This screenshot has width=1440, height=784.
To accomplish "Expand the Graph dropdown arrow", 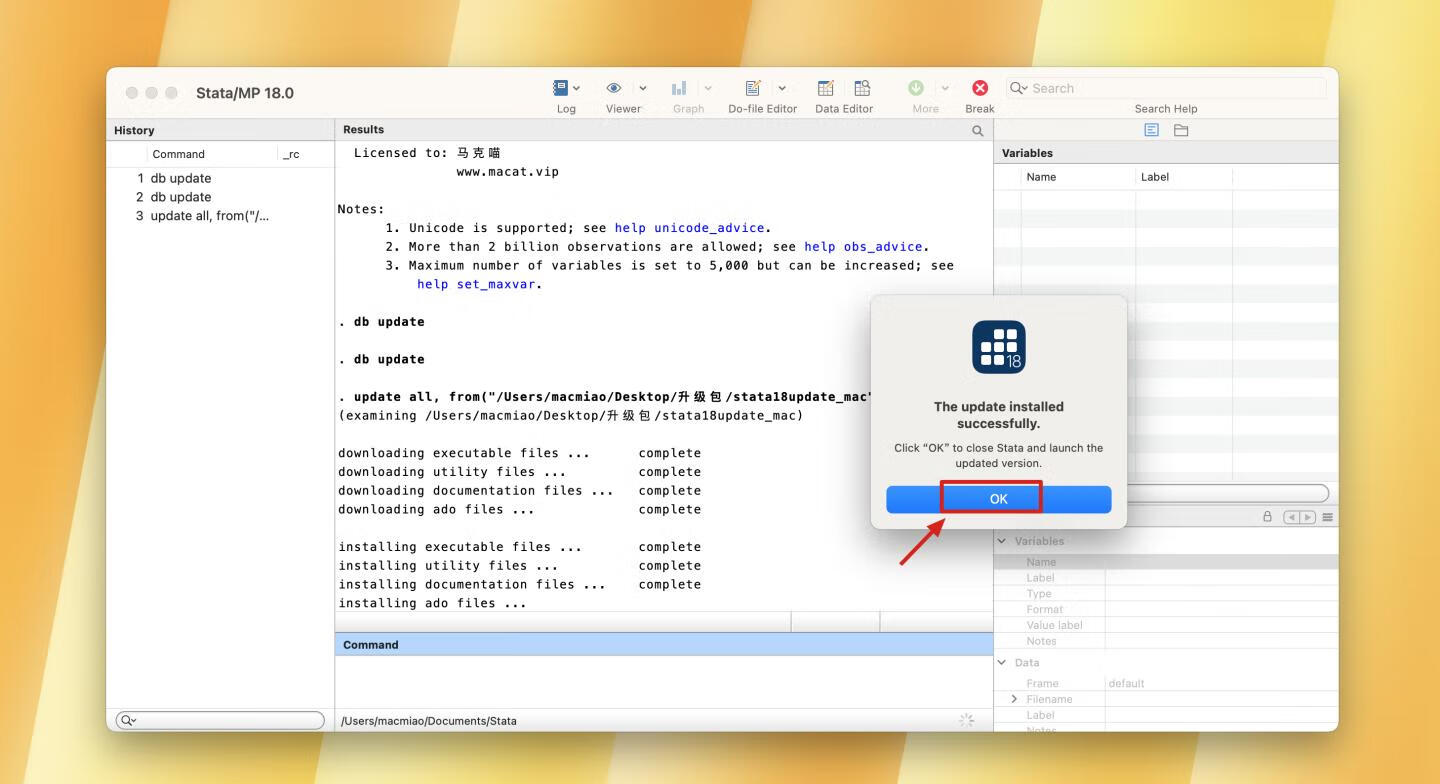I will pos(708,88).
